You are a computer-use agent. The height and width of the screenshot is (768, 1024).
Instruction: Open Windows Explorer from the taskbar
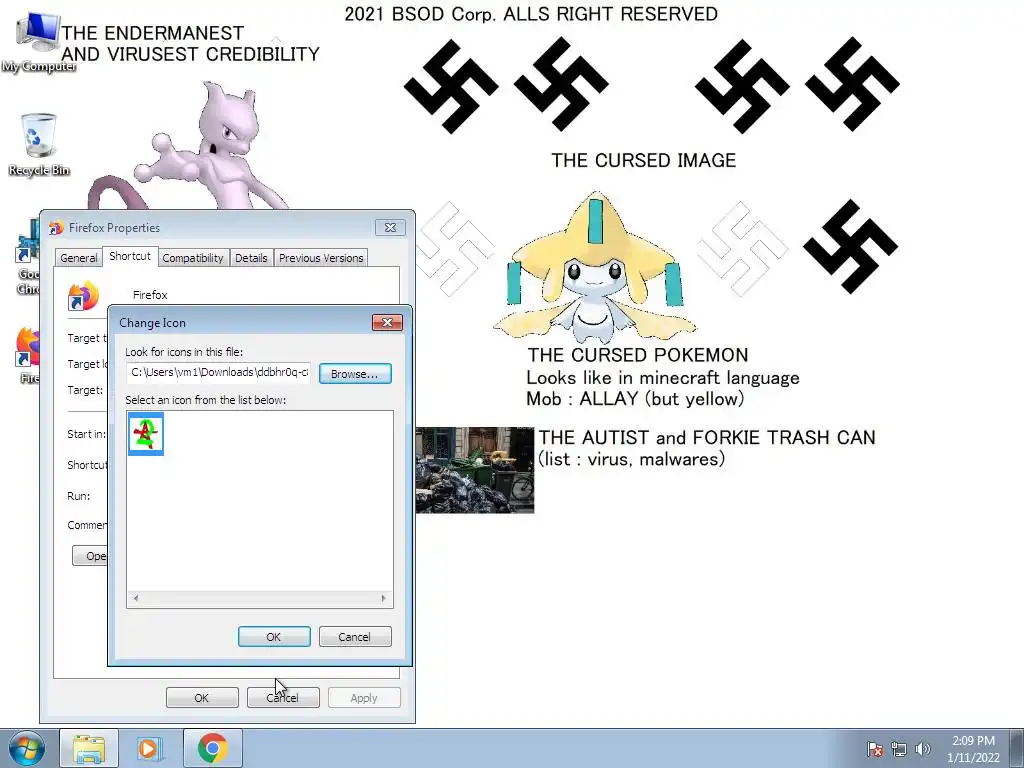tap(89, 748)
